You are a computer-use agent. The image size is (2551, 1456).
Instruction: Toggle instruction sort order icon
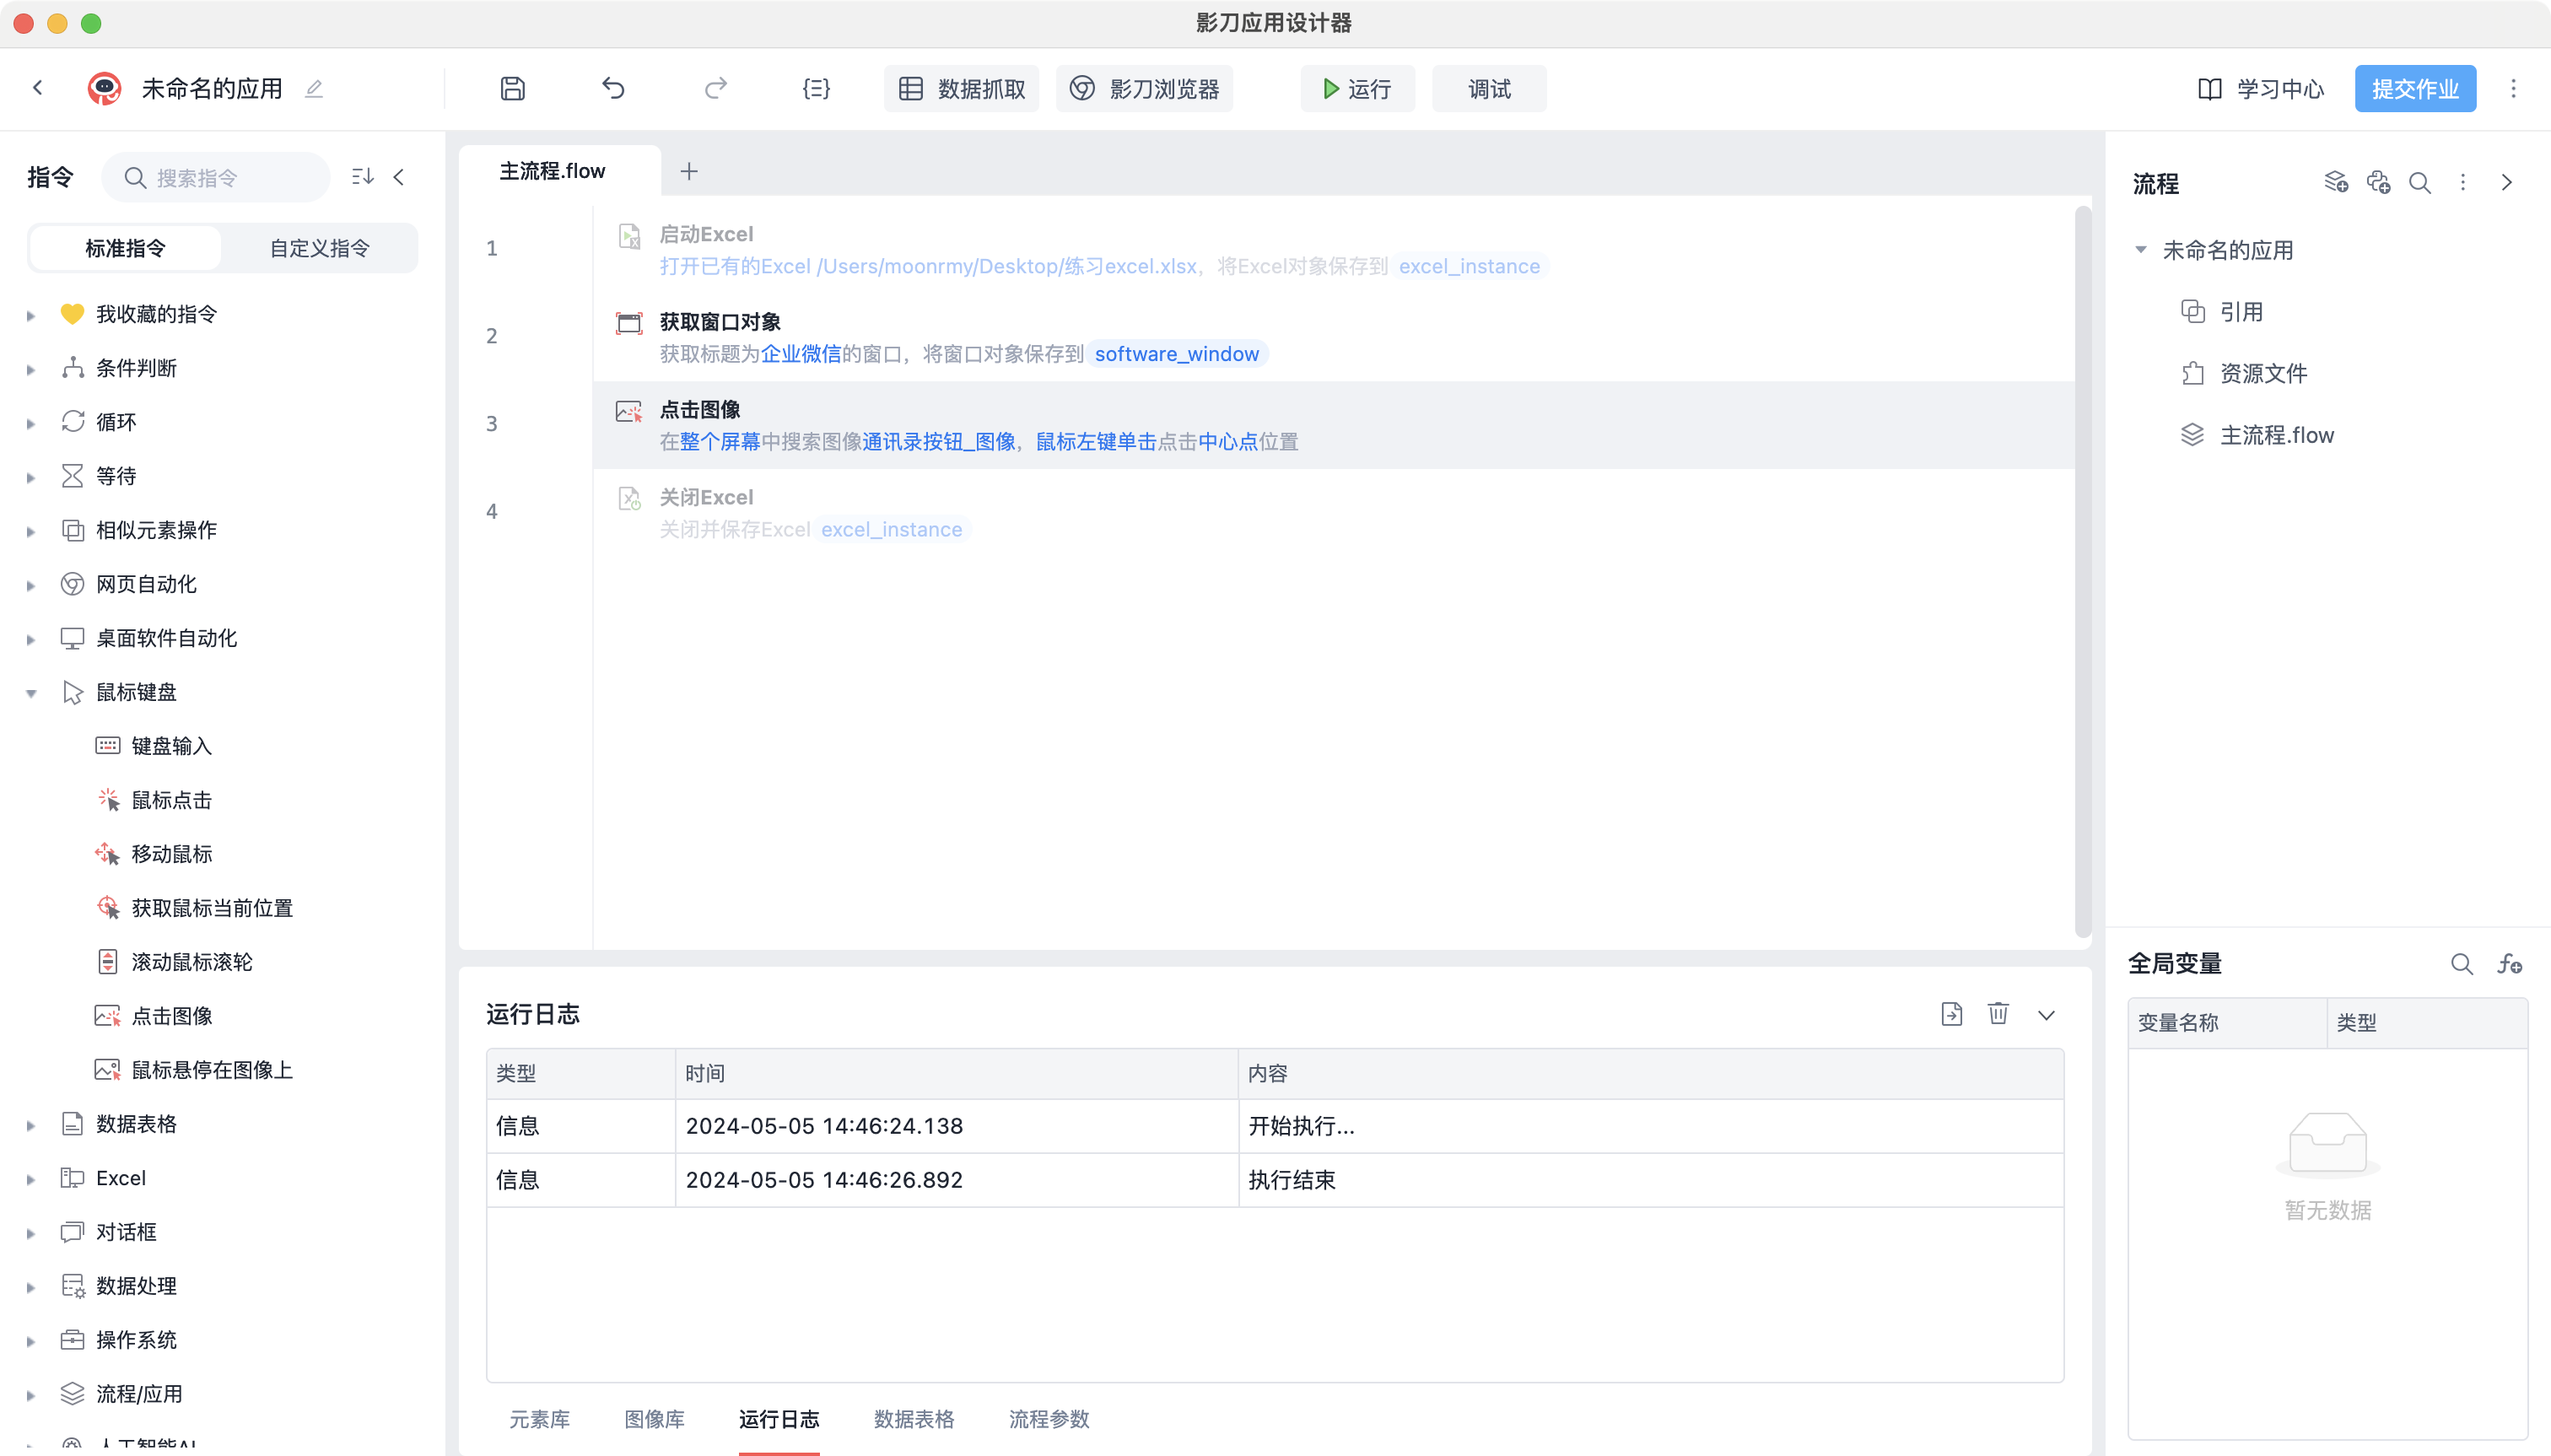[x=363, y=177]
